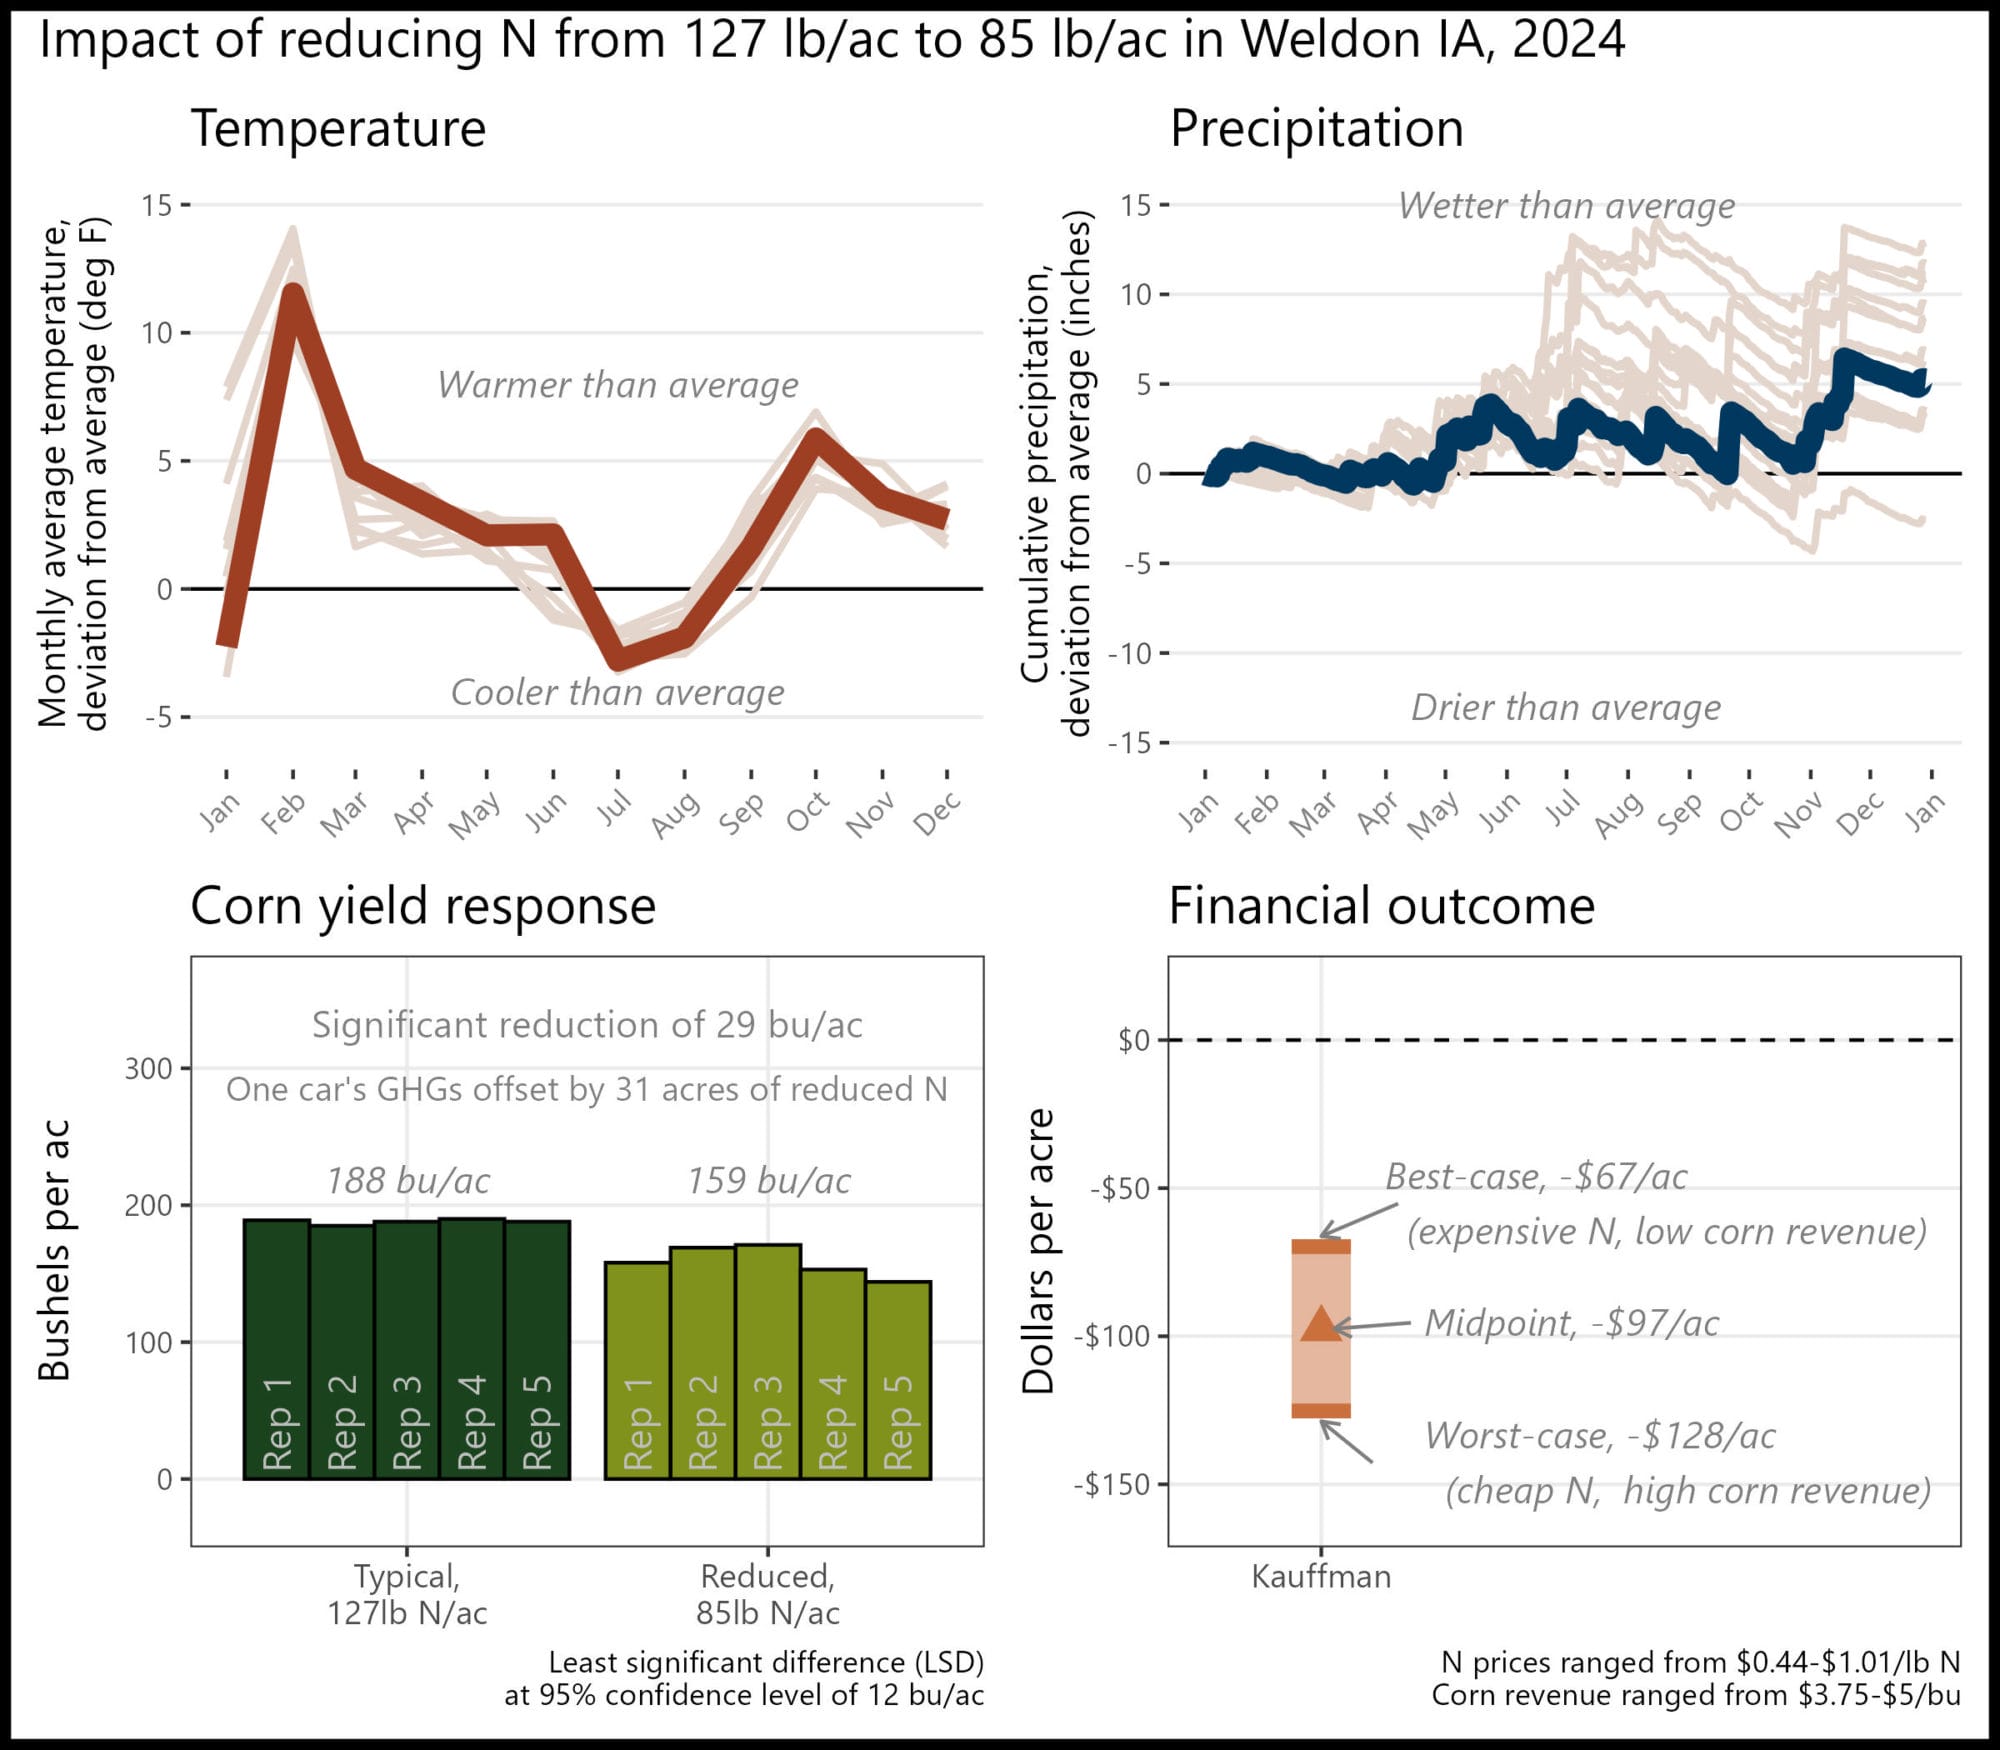This screenshot has height=1750, width=2000.
Task: Click the July temperature low point
Action: click(619, 660)
